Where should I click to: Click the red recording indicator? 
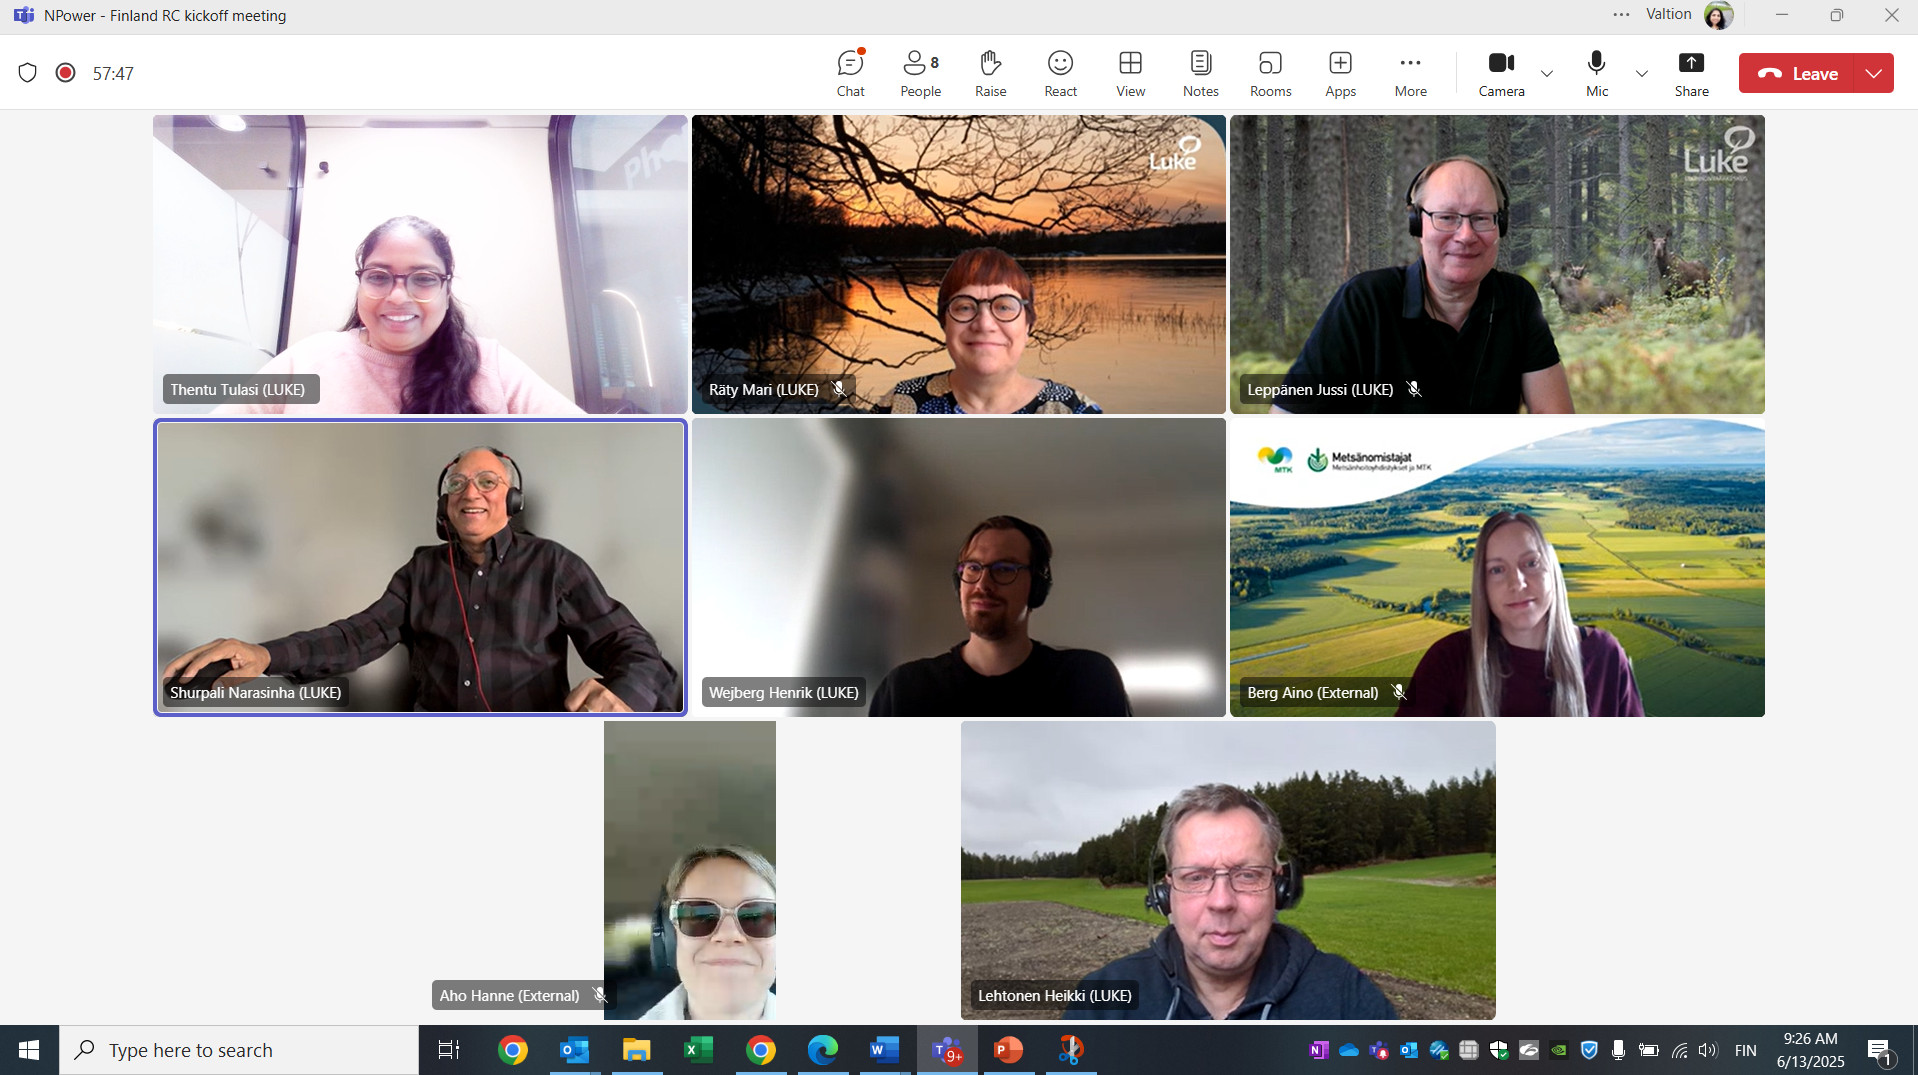pos(66,73)
